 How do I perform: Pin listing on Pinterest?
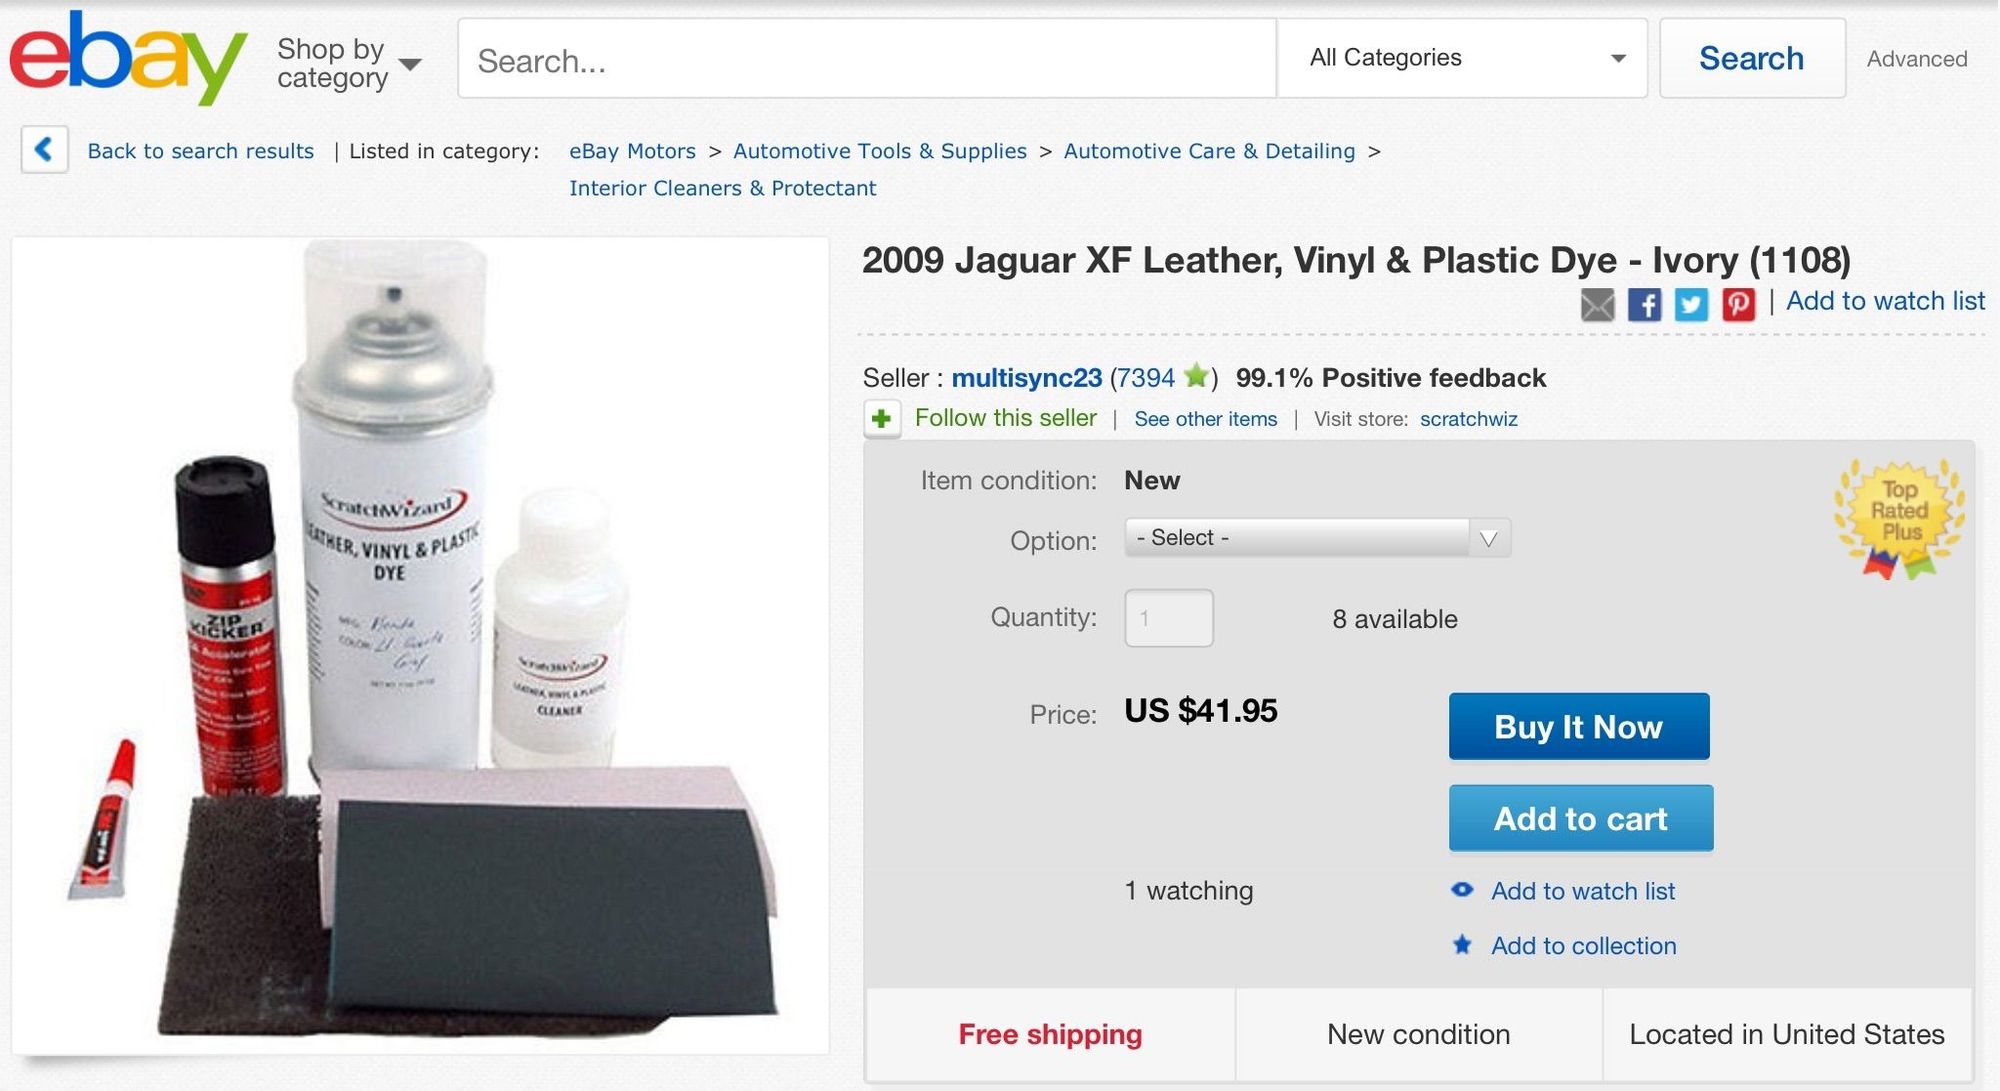[x=1738, y=304]
